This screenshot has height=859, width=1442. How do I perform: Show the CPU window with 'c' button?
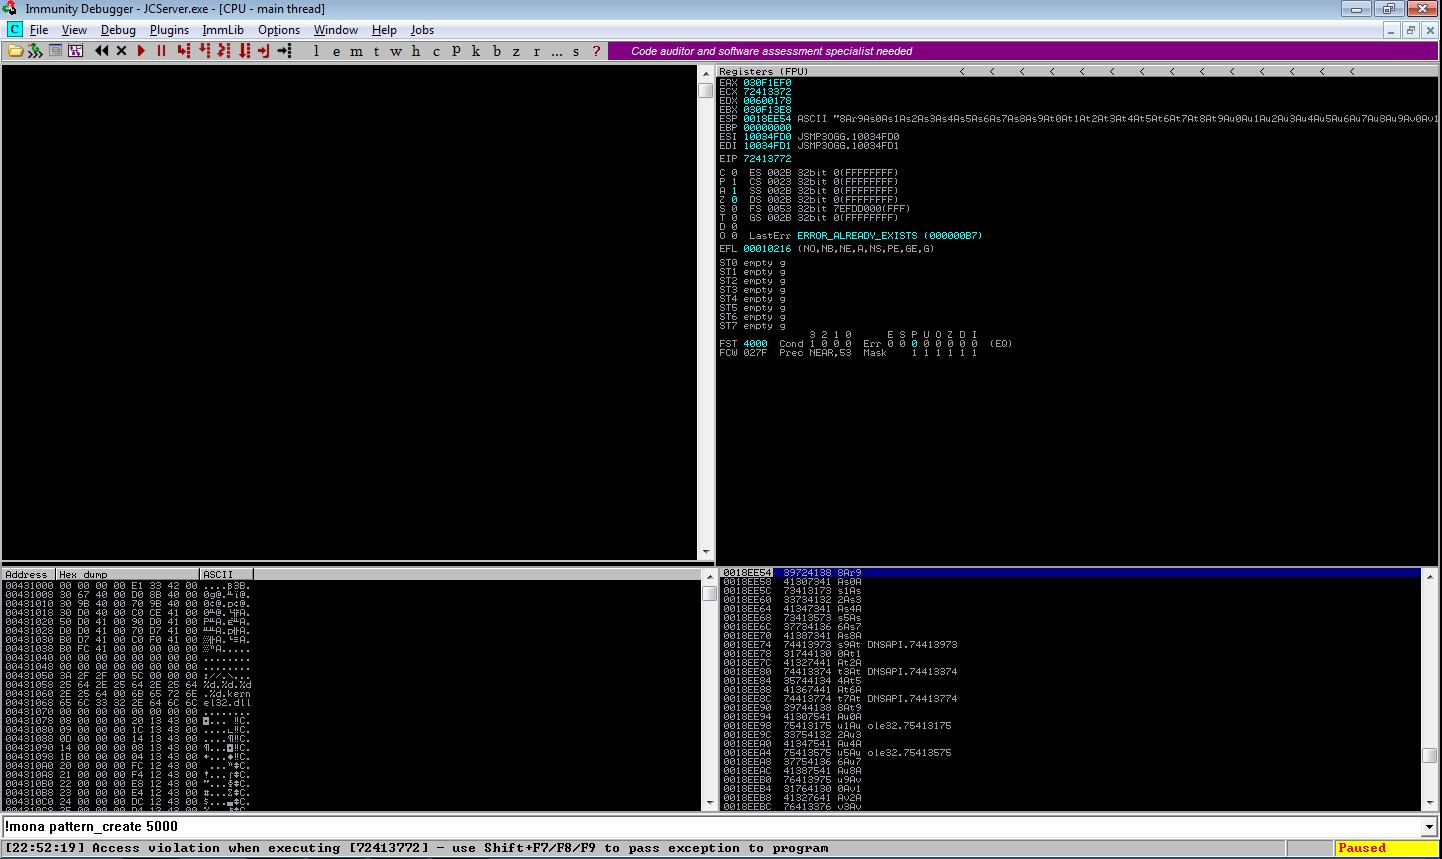(436, 51)
